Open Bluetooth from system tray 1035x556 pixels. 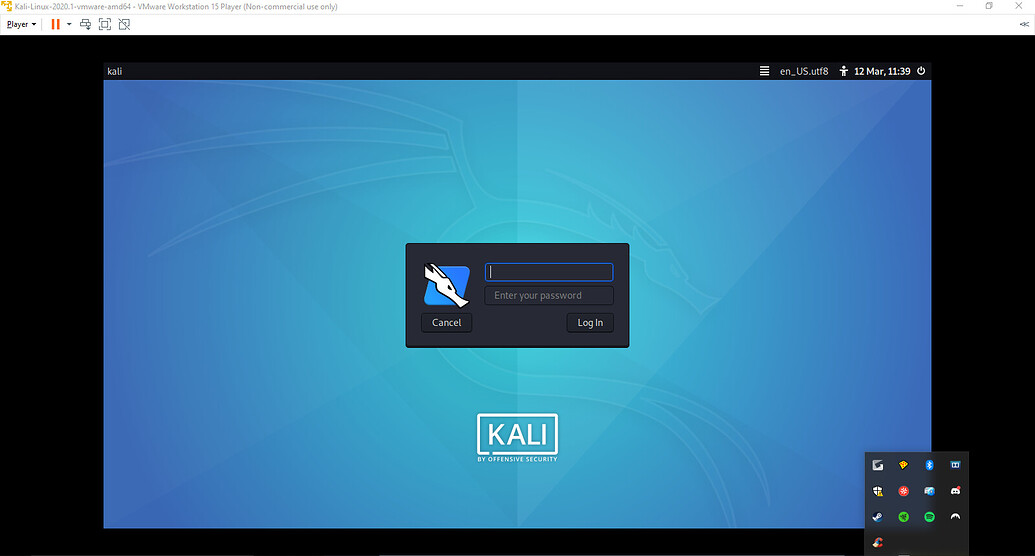929,465
